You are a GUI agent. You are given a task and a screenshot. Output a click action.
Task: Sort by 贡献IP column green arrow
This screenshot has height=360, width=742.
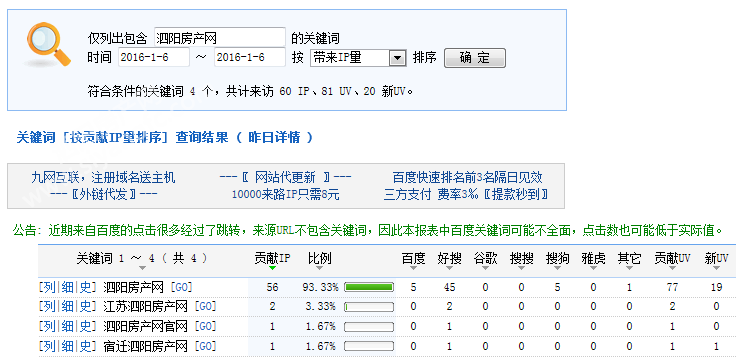[272, 268]
